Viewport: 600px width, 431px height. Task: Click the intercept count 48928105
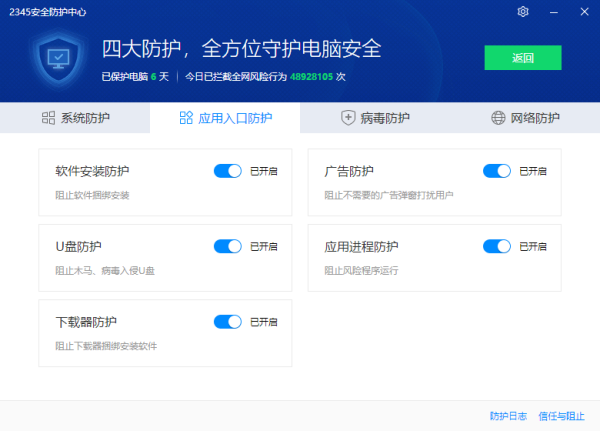(x=311, y=77)
